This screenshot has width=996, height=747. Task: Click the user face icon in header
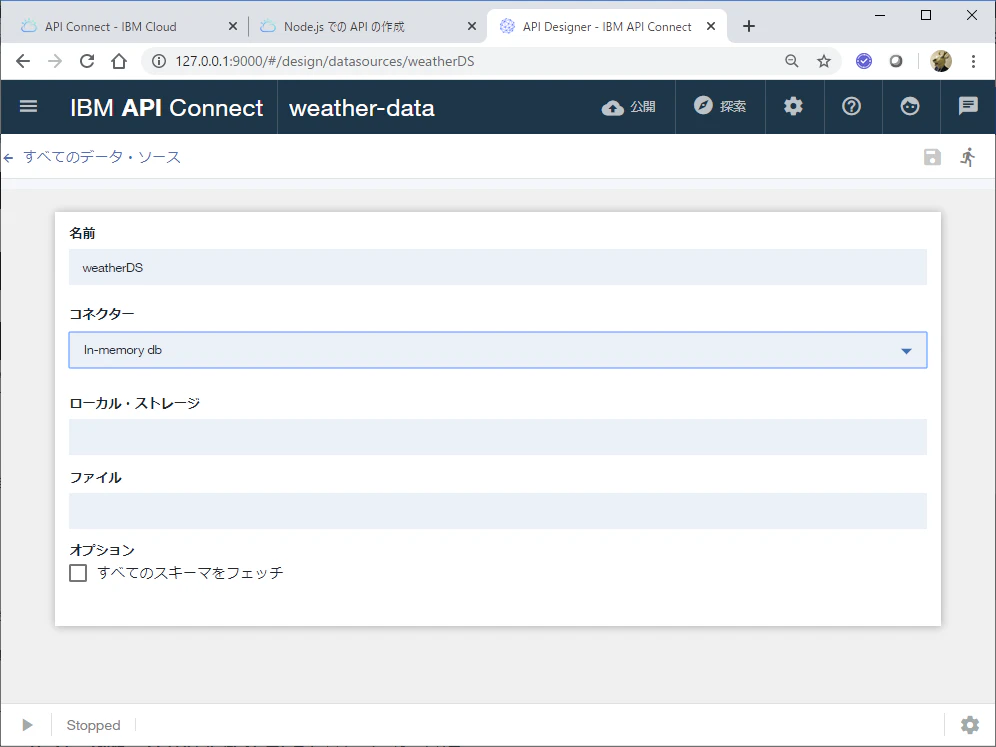tap(910, 107)
